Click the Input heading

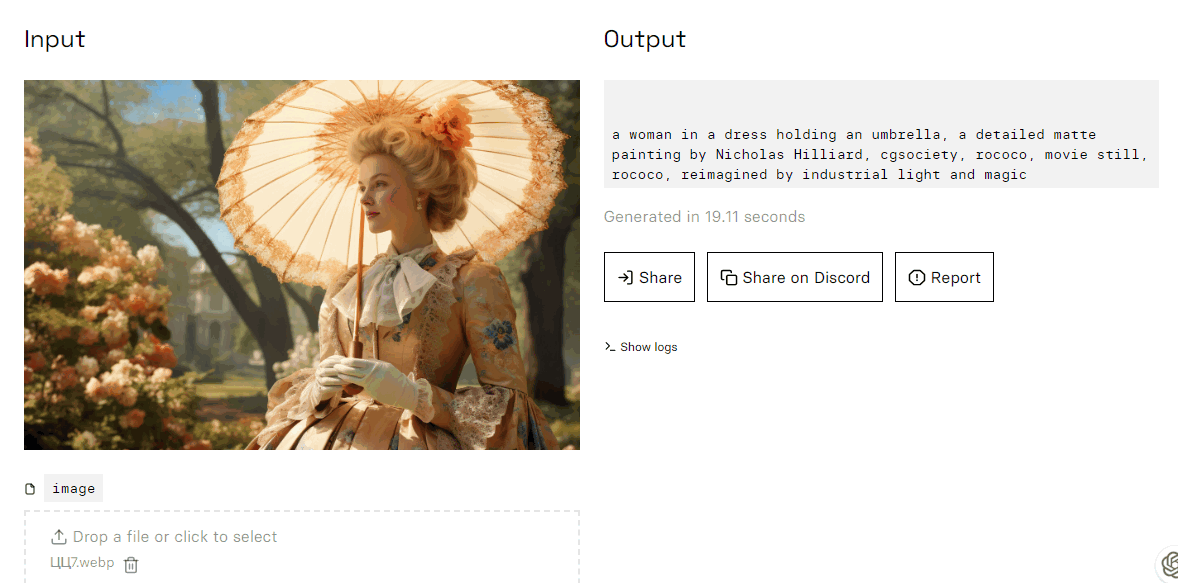pos(55,39)
